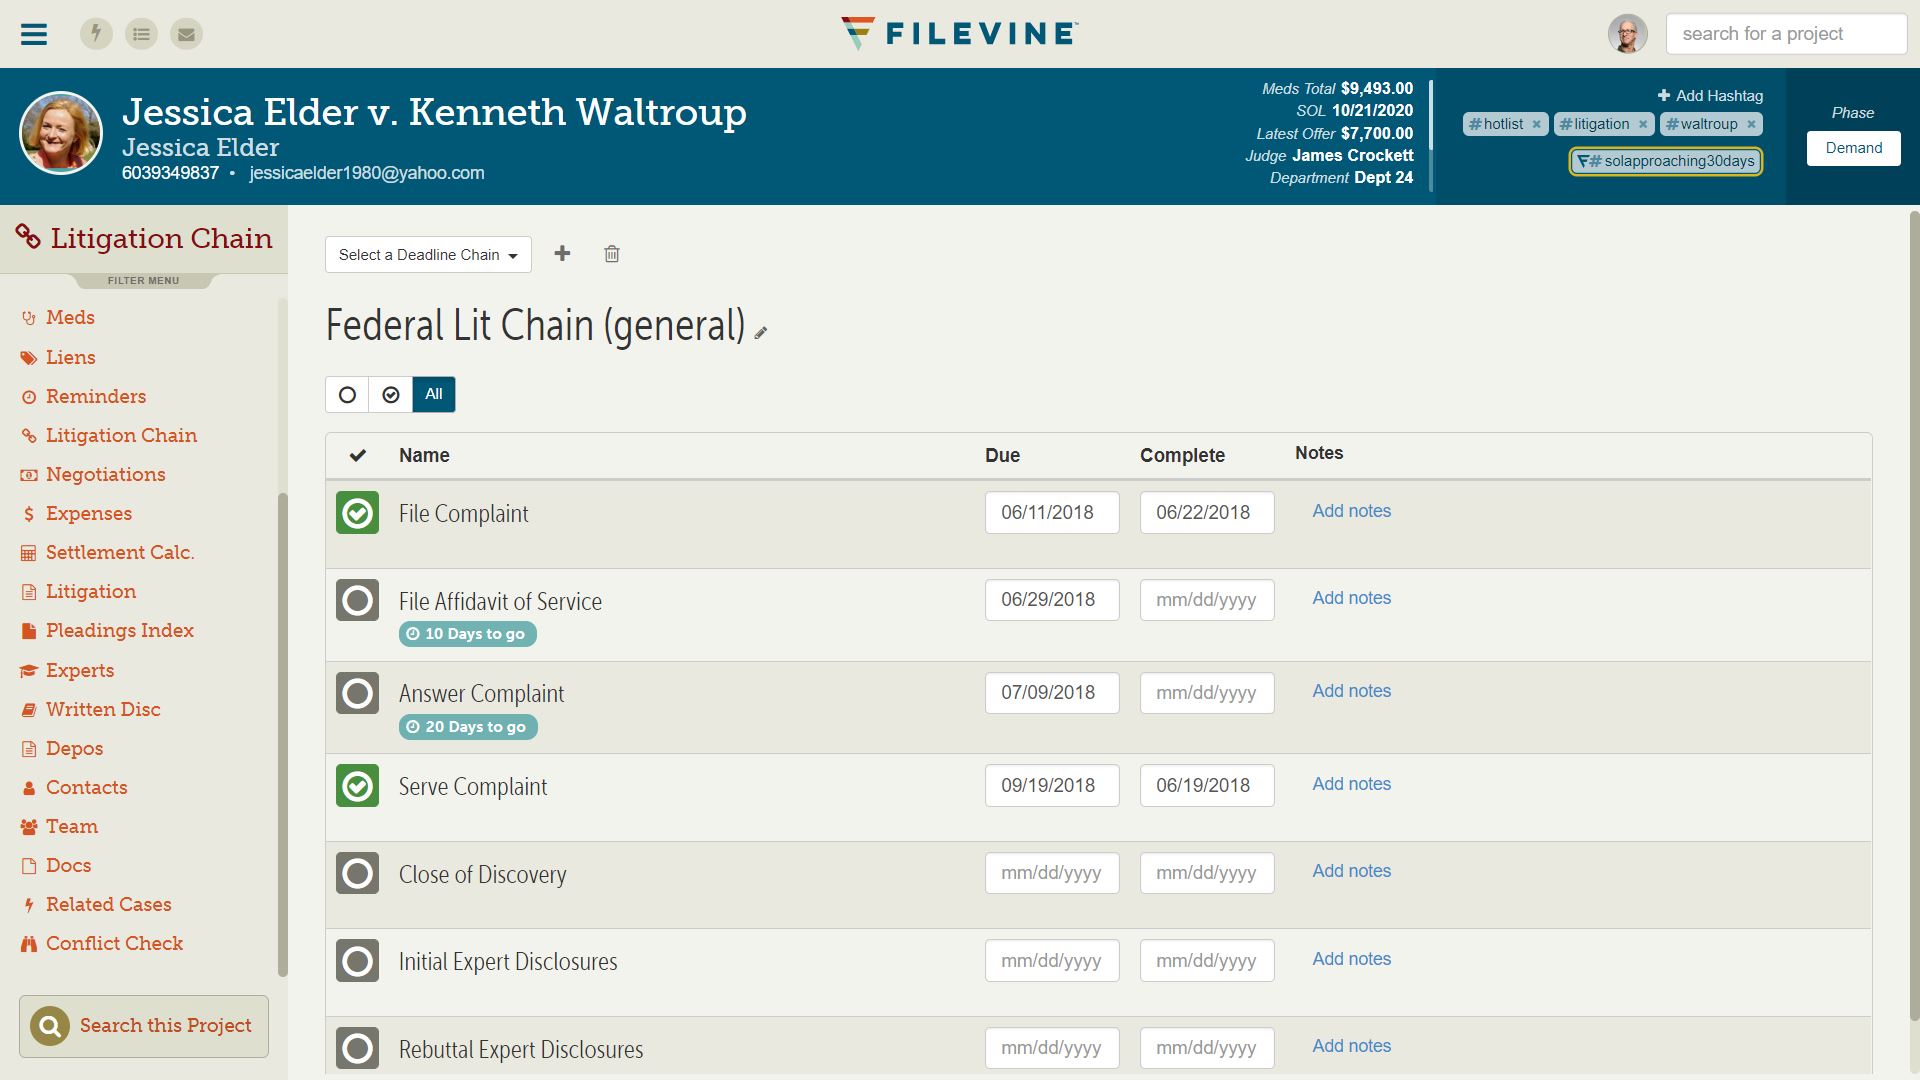Click the Litigation sidebar document icon
This screenshot has height=1080, width=1920.
(29, 592)
